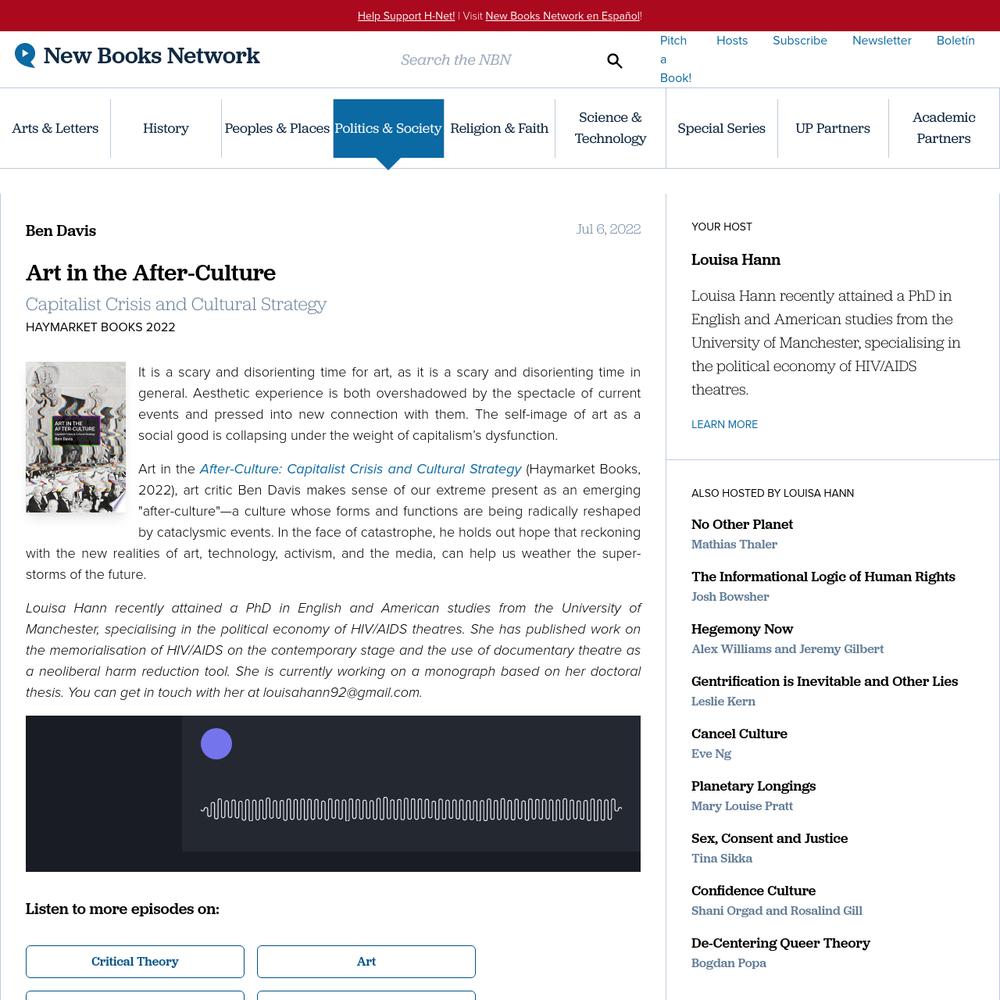Click the Jul 6, 2022 date
This screenshot has height=1000, width=1000.
click(608, 229)
